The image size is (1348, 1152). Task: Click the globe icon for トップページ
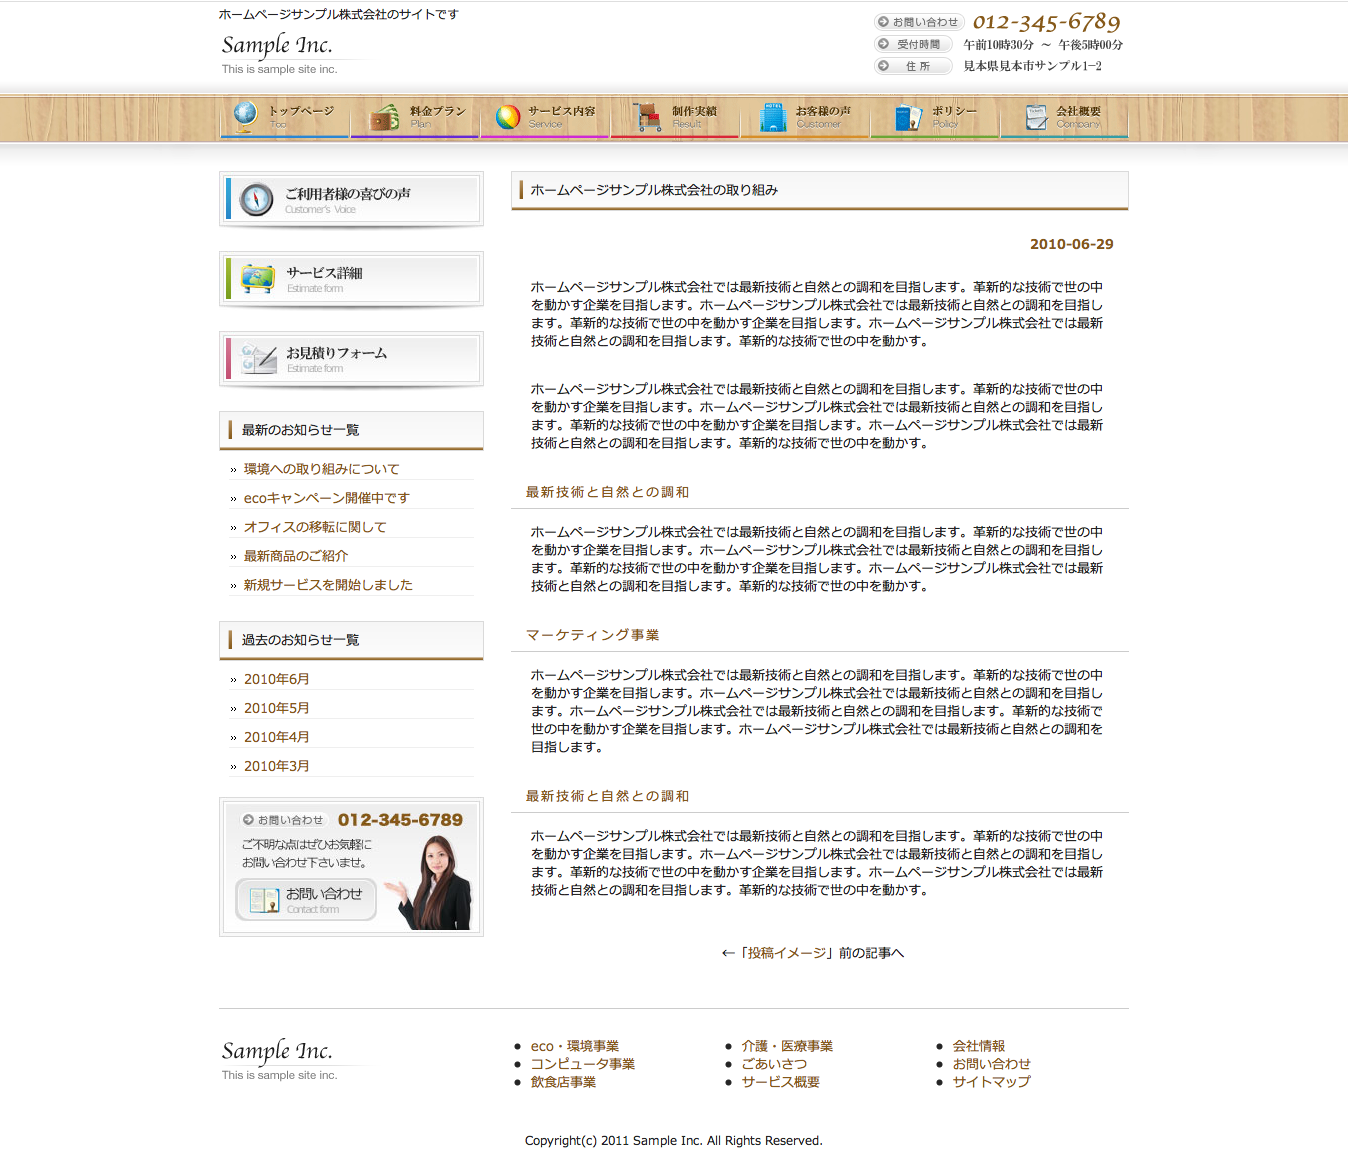(245, 116)
